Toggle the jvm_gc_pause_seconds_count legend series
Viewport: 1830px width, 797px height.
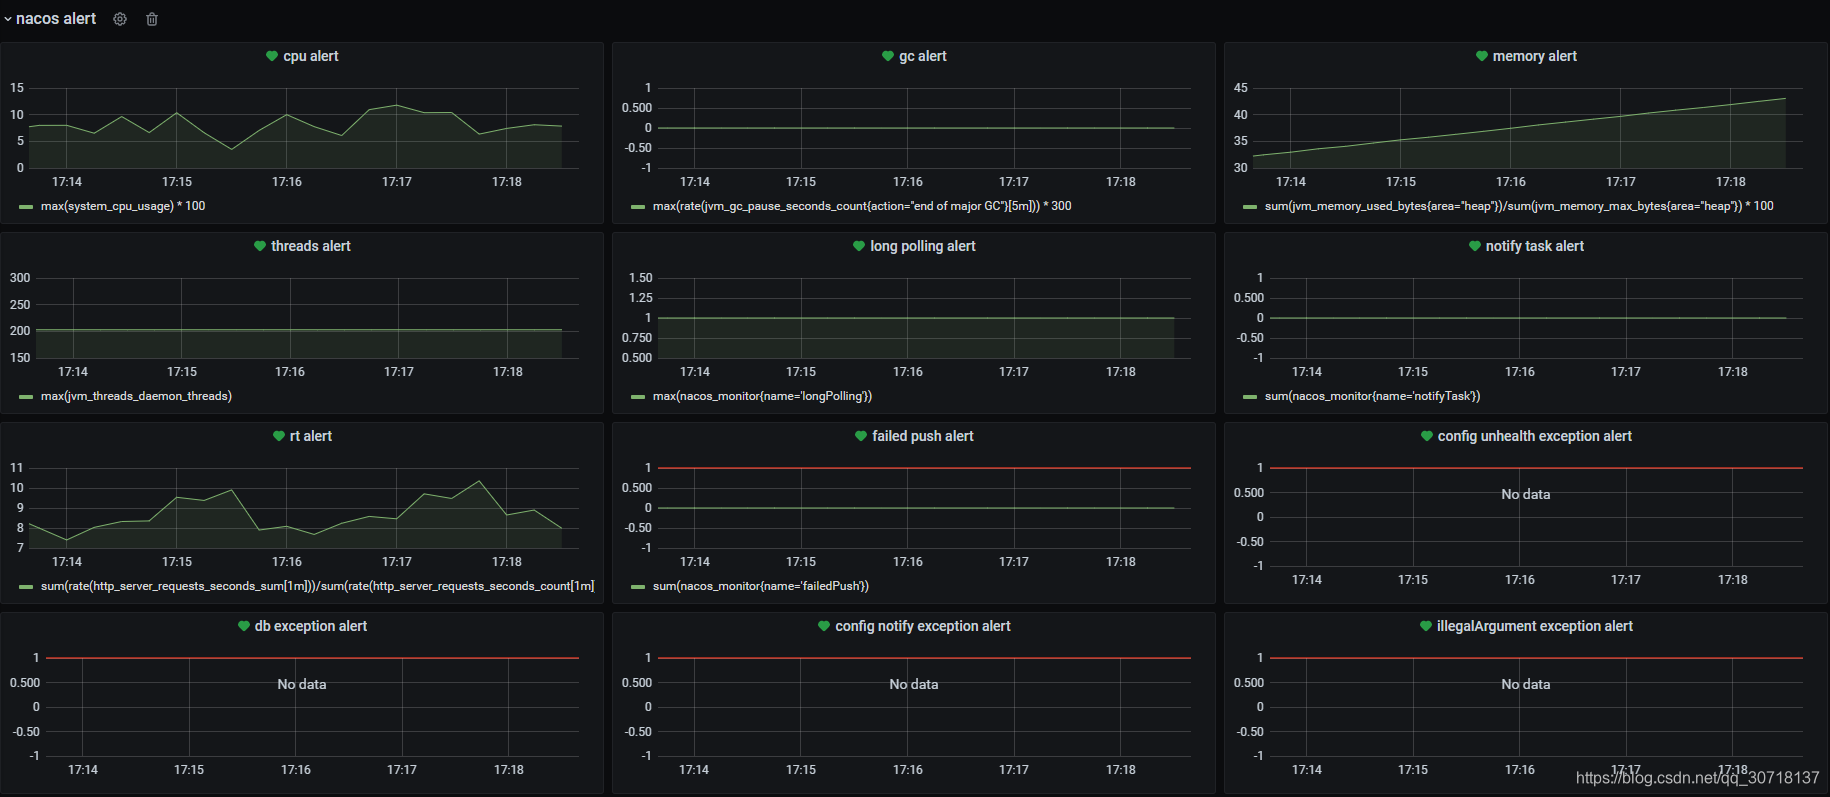862,206
